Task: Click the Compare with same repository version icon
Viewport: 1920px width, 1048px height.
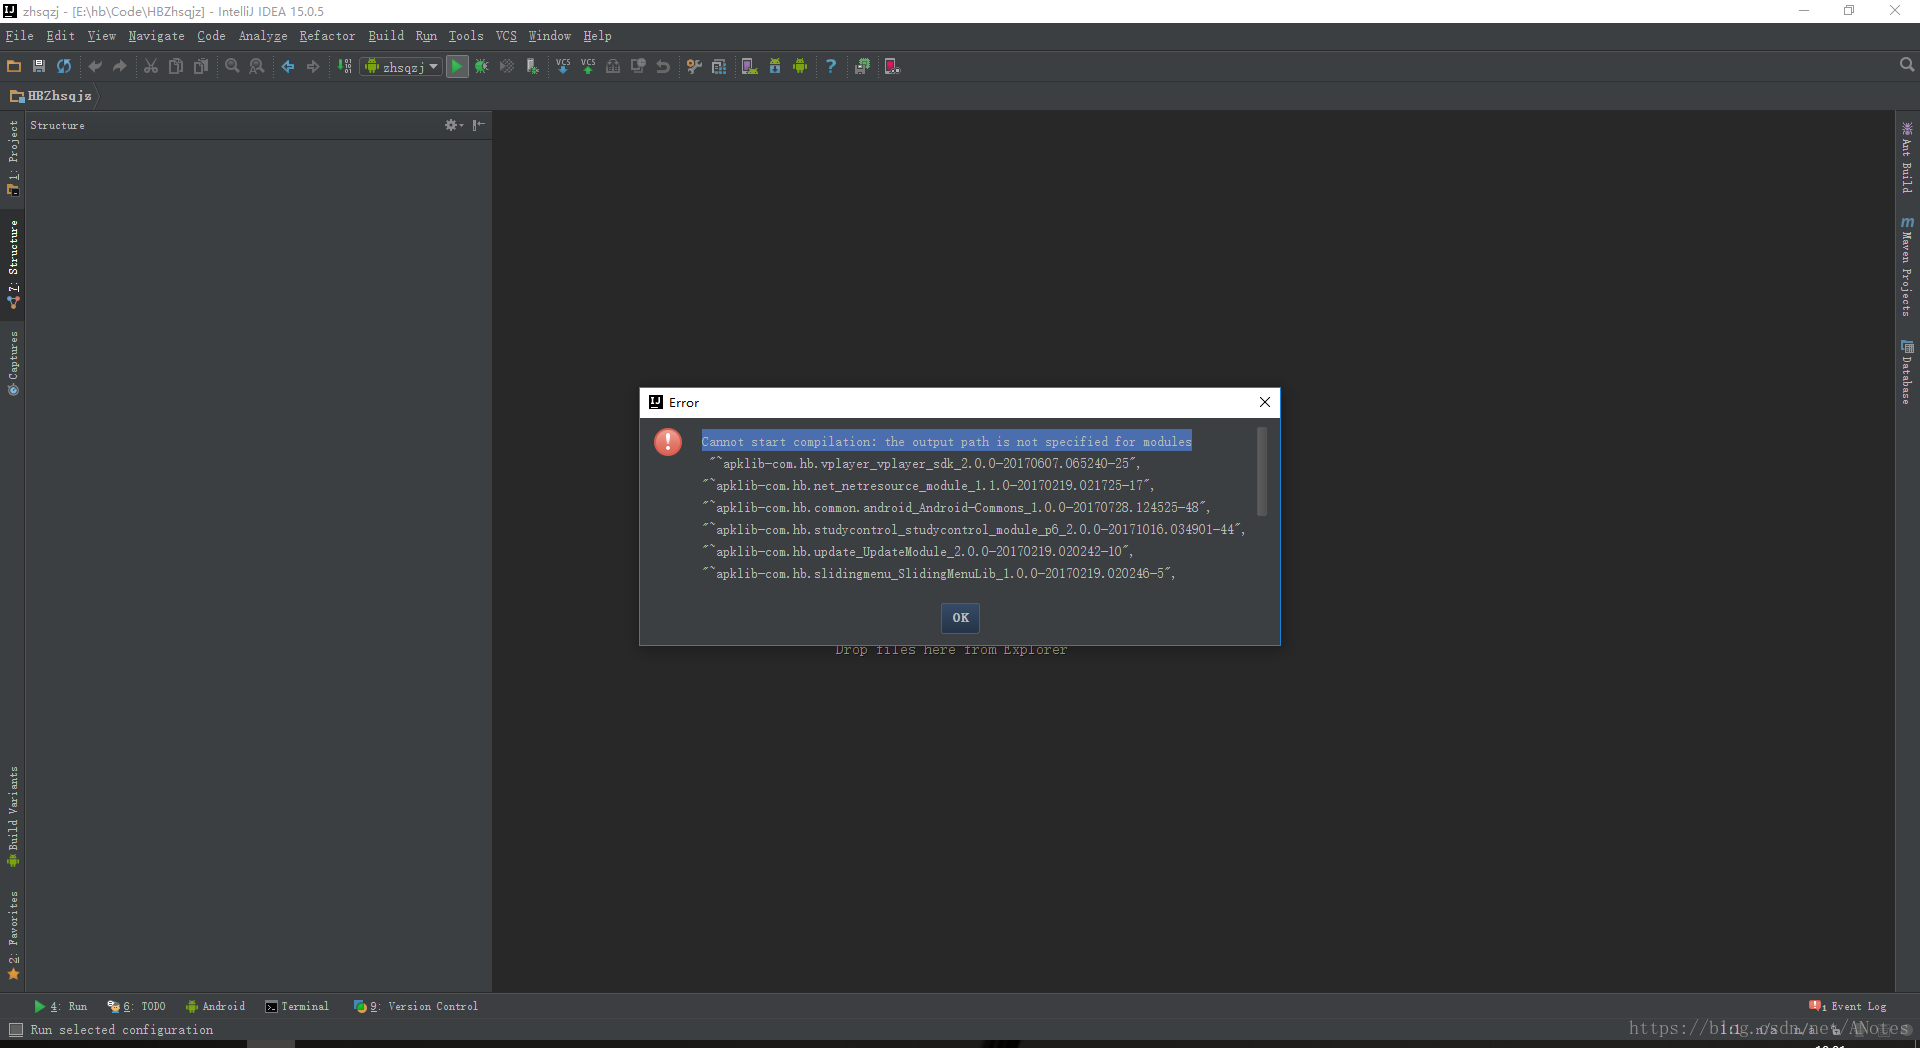Action: click(613, 66)
